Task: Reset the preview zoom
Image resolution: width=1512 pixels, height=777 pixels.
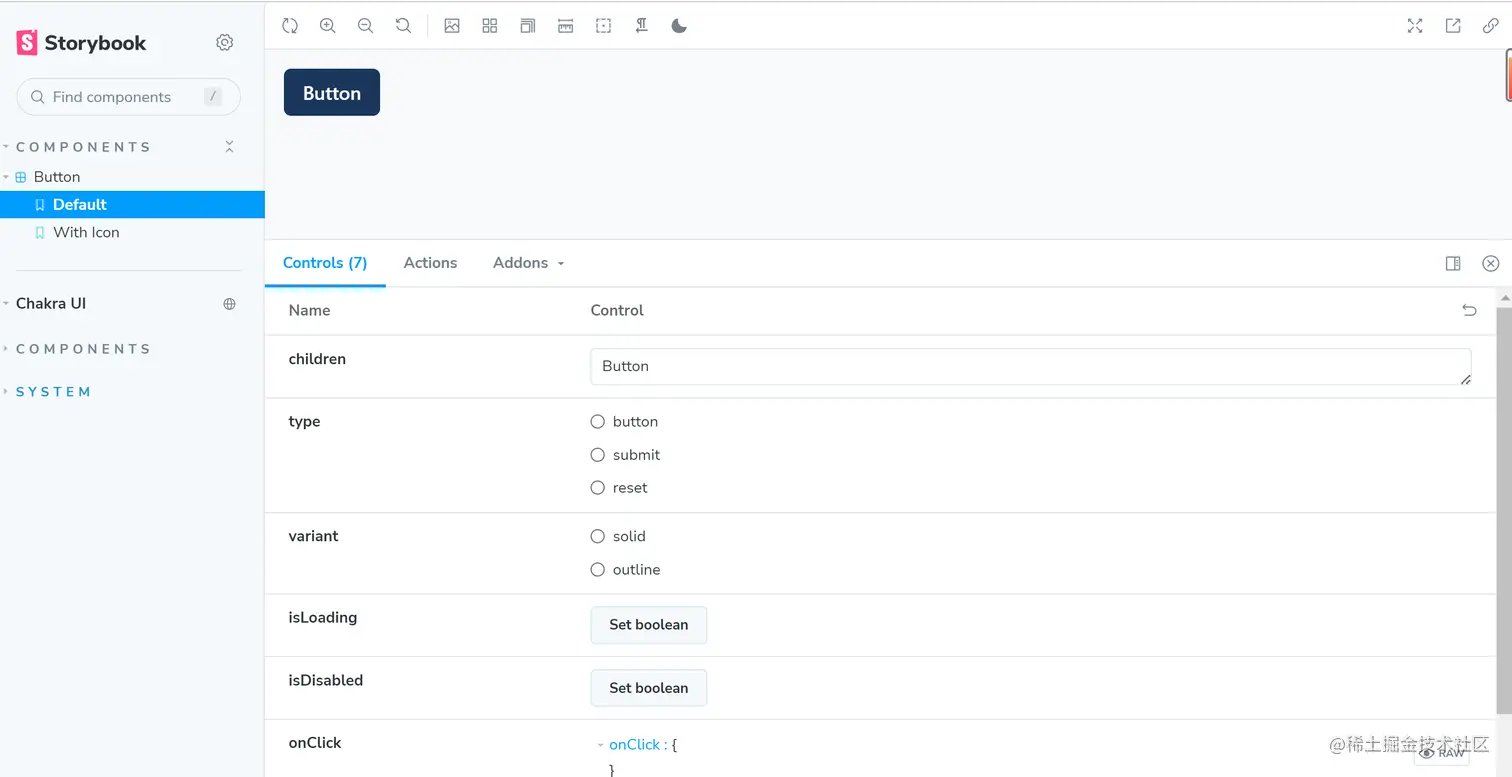Action: (x=403, y=26)
